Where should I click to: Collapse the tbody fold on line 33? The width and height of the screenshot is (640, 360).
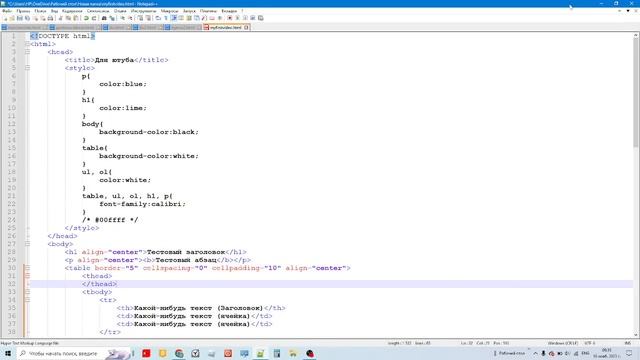pos(27,292)
